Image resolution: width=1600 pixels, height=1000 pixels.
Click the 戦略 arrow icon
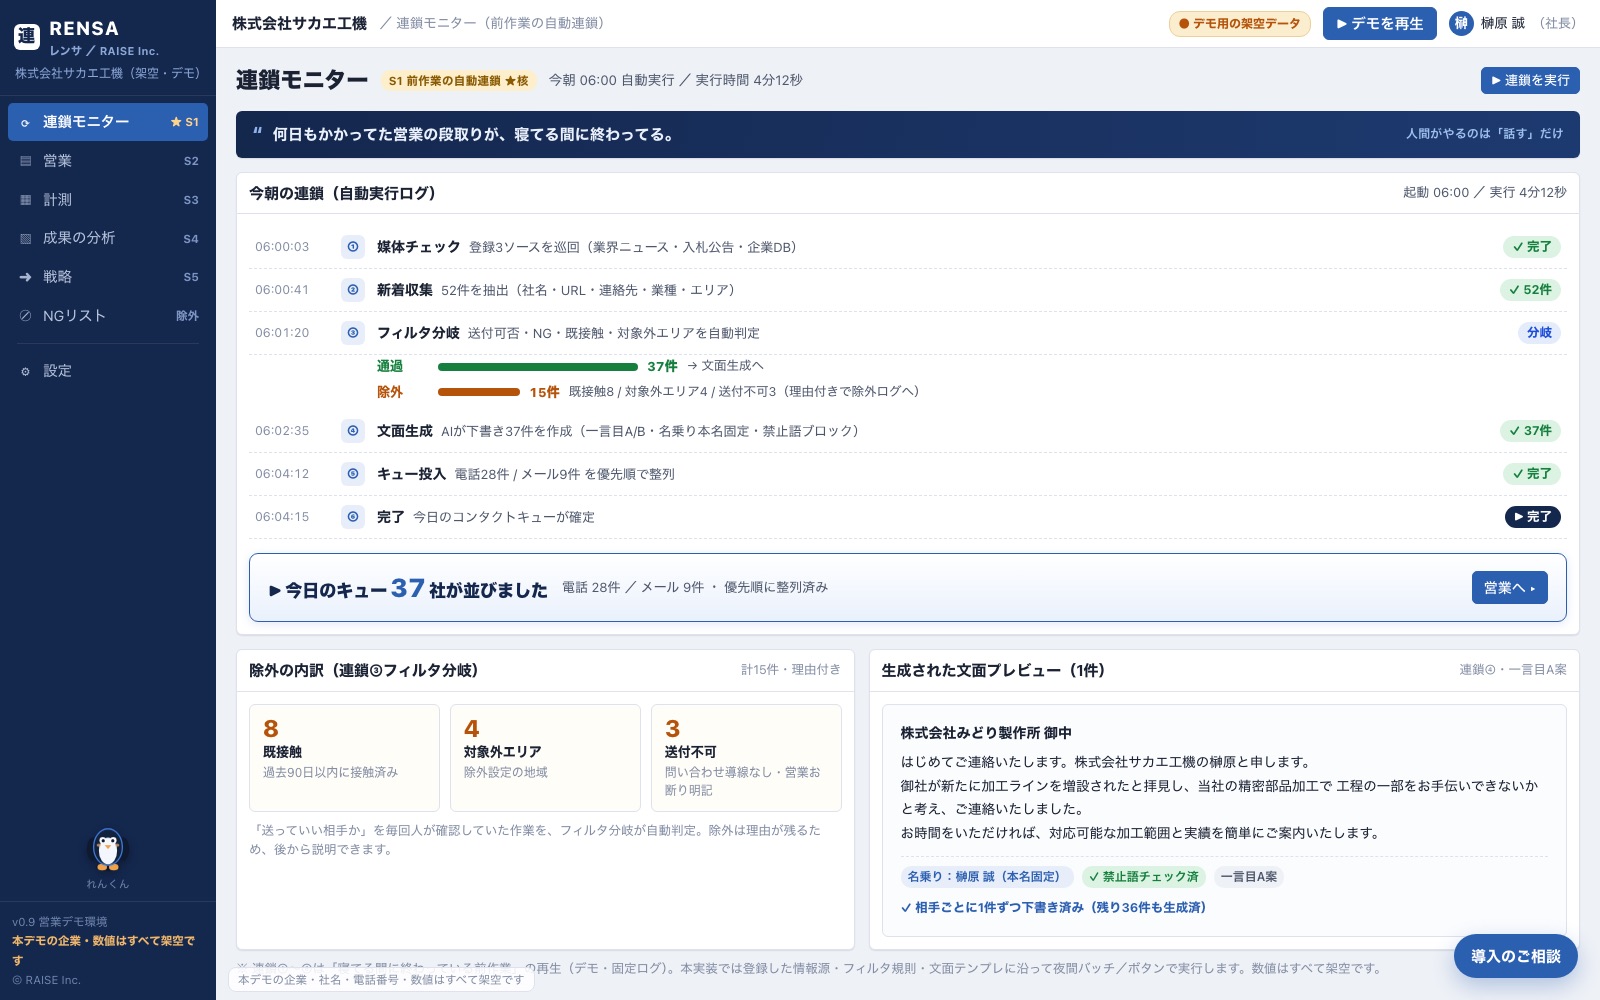pyautogui.click(x=26, y=277)
